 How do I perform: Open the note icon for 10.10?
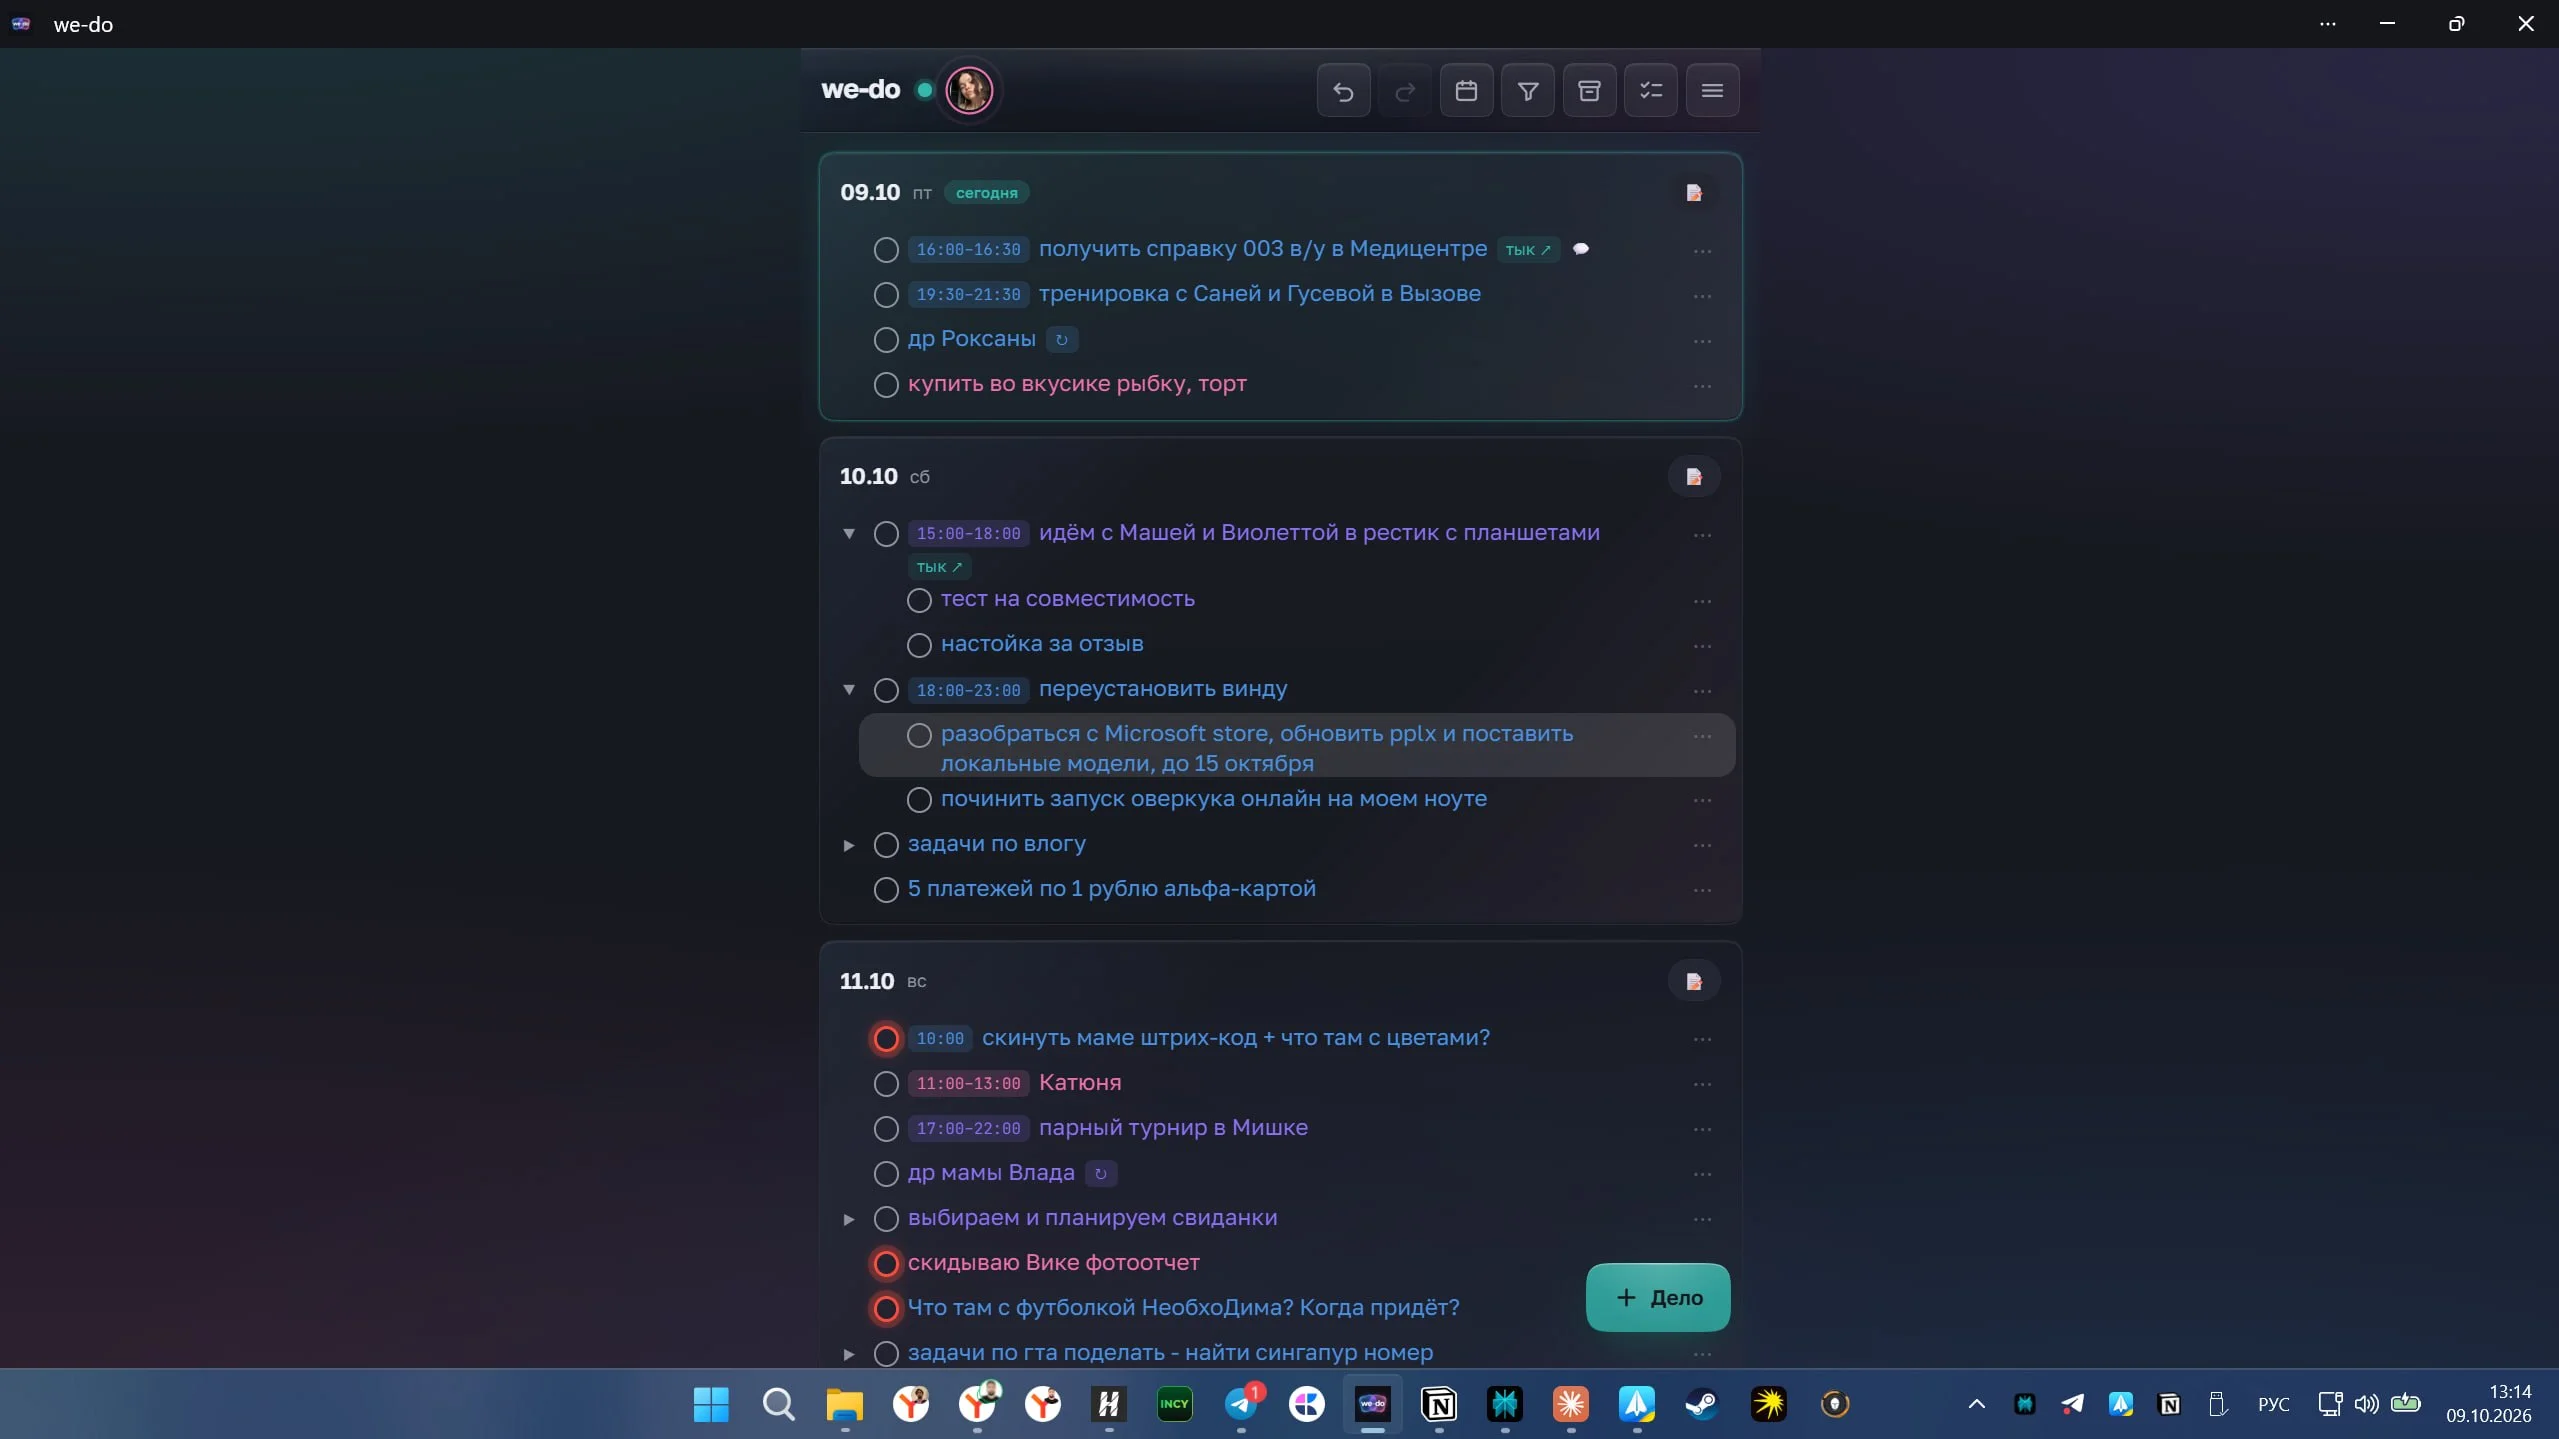[1694, 477]
